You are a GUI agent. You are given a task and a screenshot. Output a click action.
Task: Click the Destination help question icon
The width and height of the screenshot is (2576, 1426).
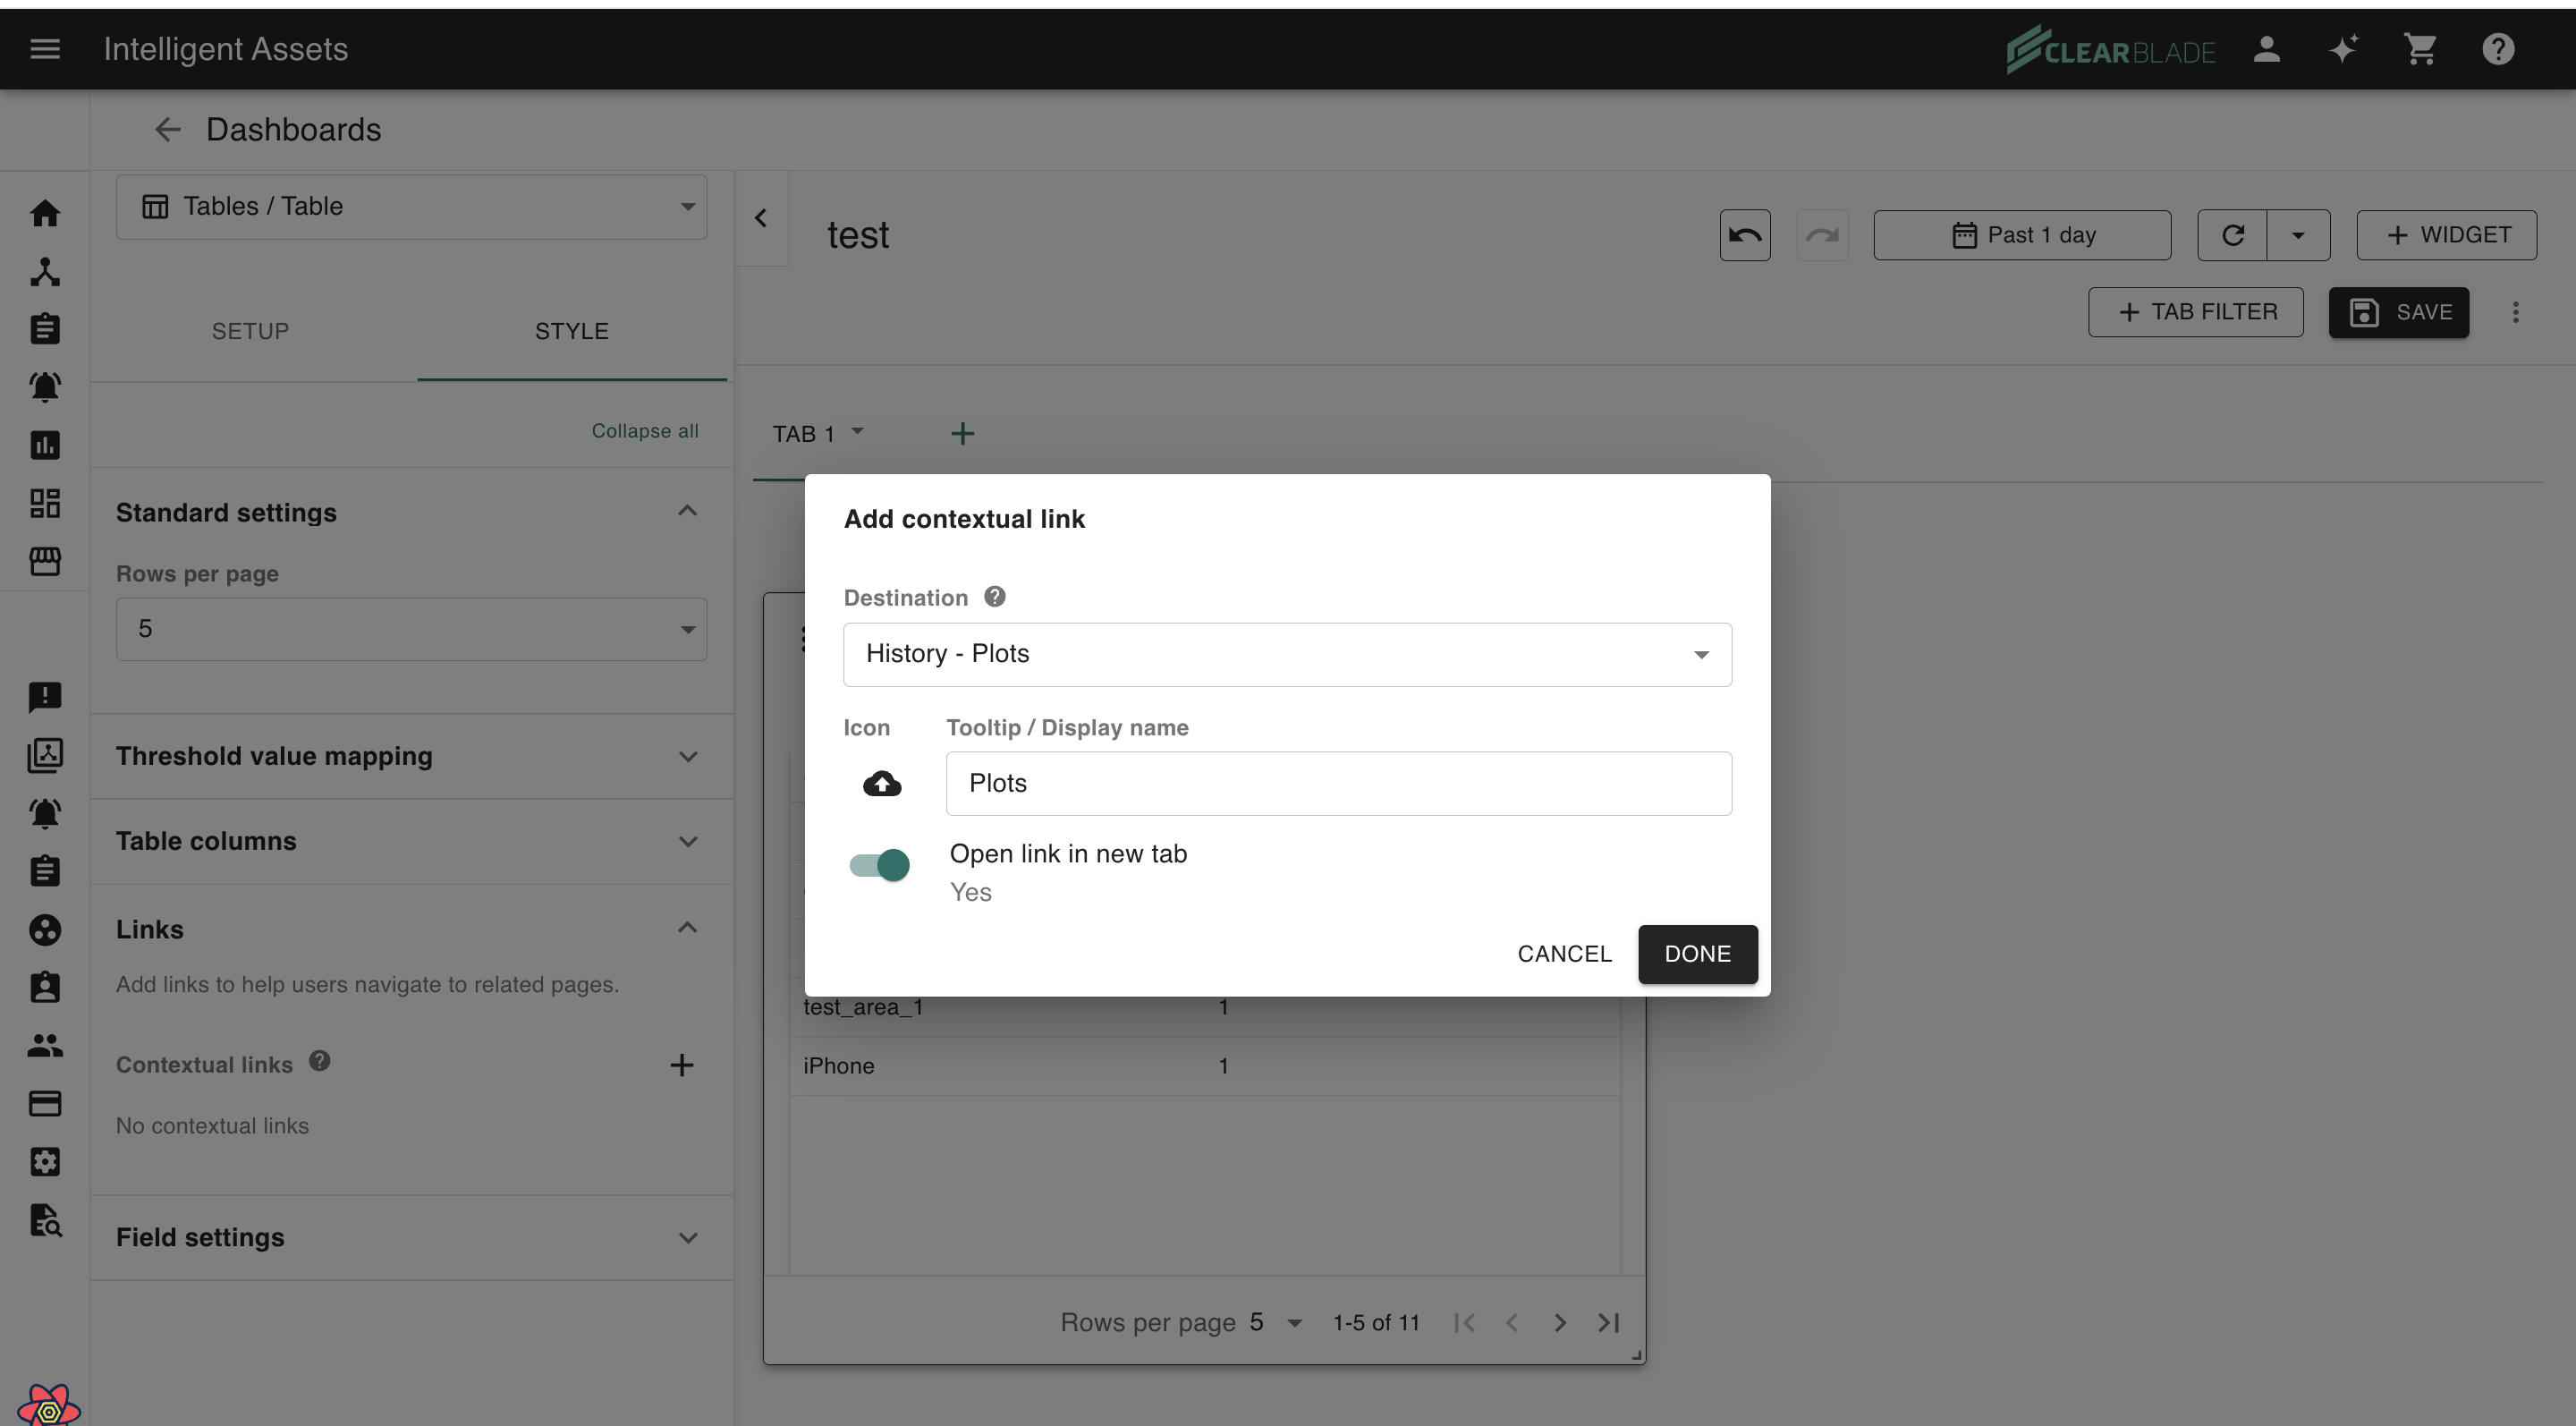click(x=994, y=597)
